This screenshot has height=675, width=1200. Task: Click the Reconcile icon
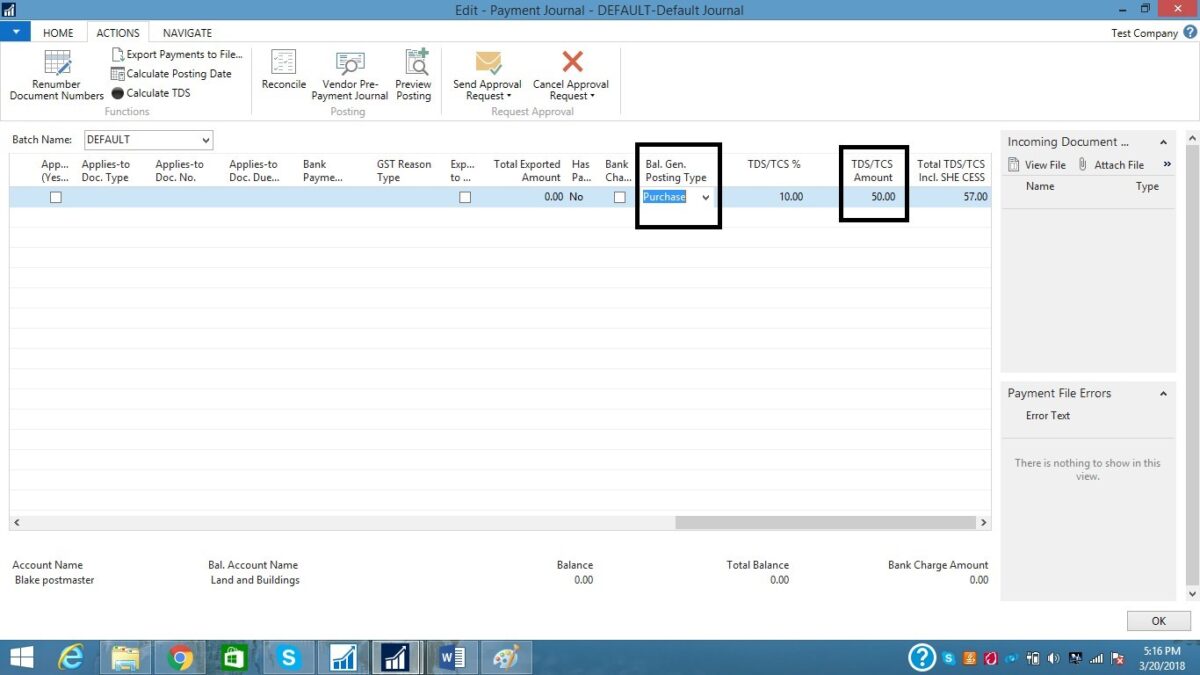pyautogui.click(x=284, y=62)
